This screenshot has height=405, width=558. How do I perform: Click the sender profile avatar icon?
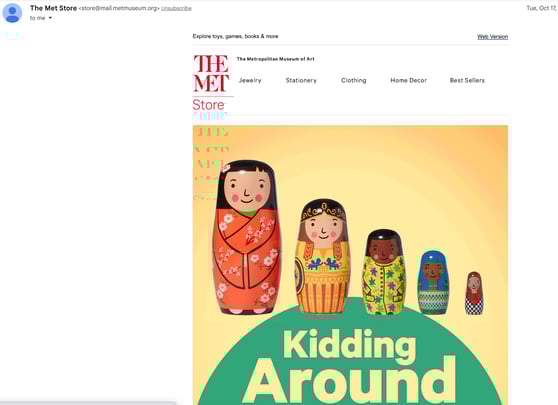point(12,13)
